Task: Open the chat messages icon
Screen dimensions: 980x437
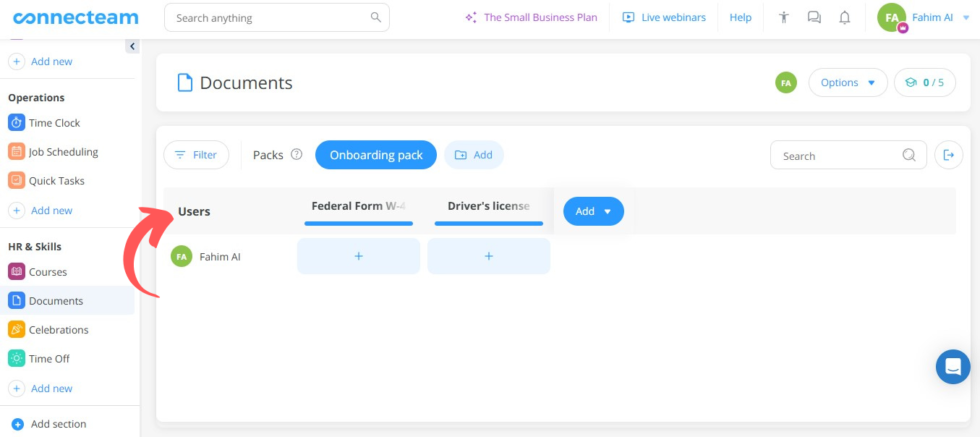Action: (814, 18)
